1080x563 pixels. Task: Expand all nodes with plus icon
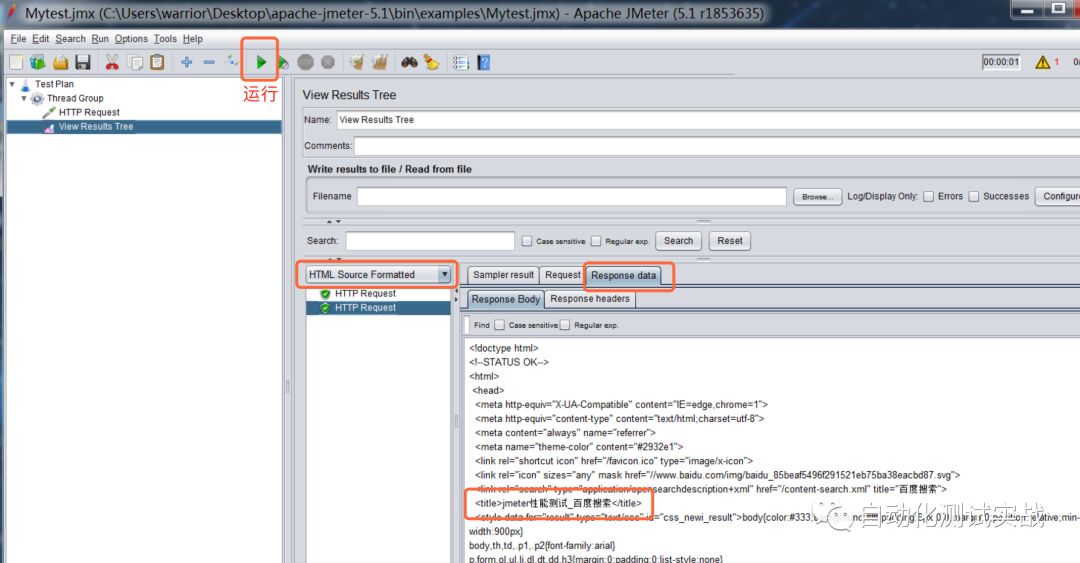(x=187, y=63)
